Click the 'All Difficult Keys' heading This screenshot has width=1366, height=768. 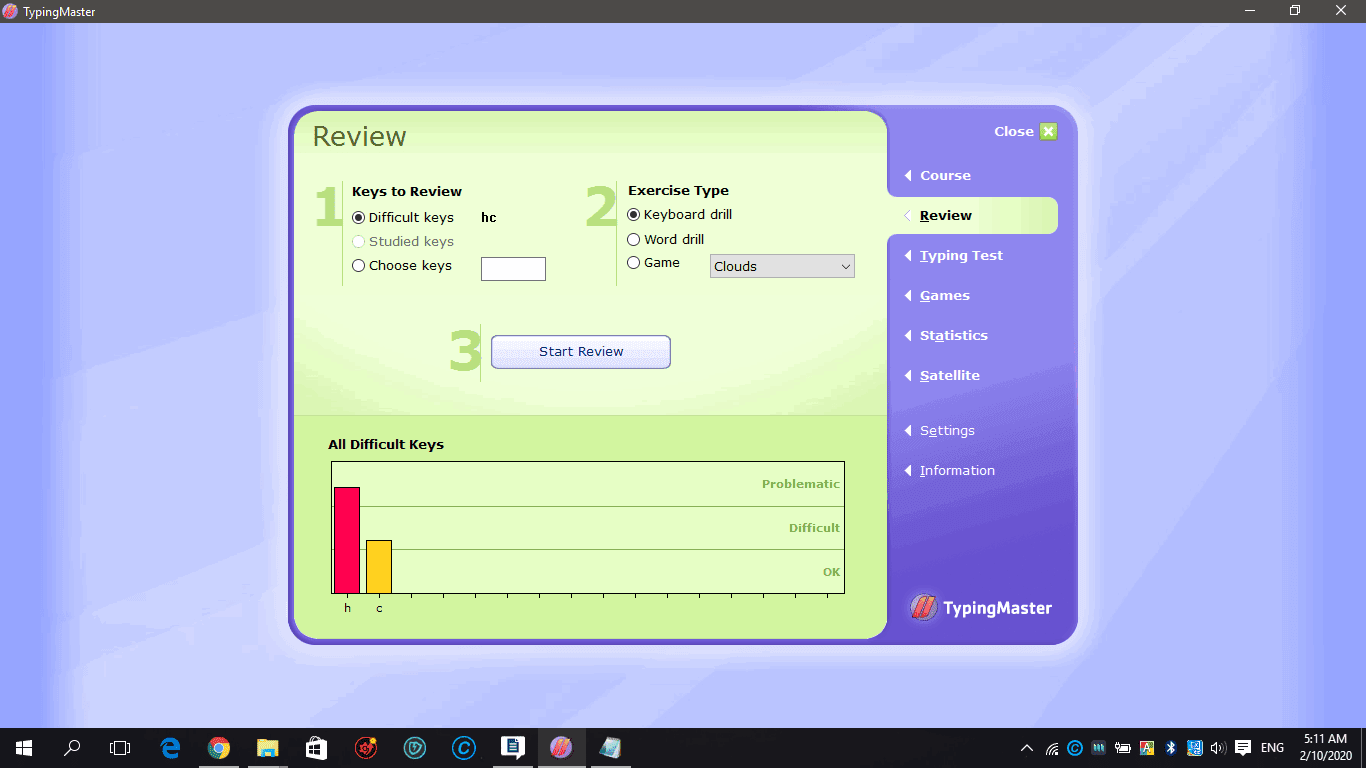tap(386, 444)
